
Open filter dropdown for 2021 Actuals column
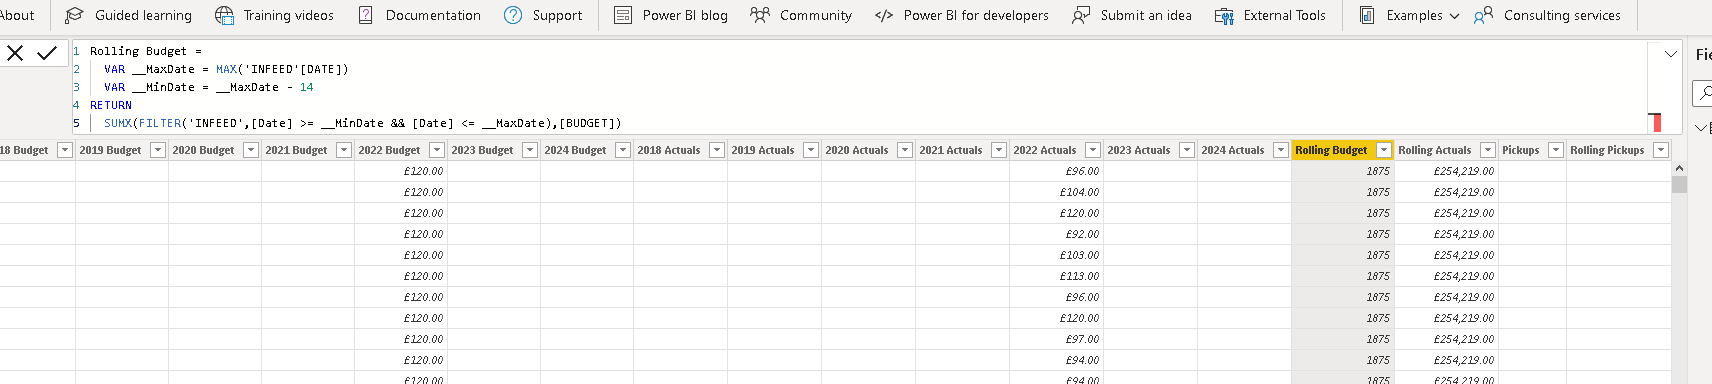point(999,150)
